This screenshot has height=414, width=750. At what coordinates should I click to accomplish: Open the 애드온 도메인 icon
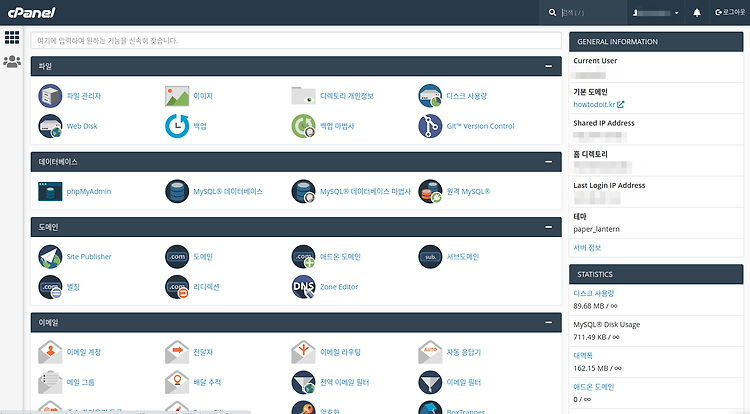click(303, 257)
